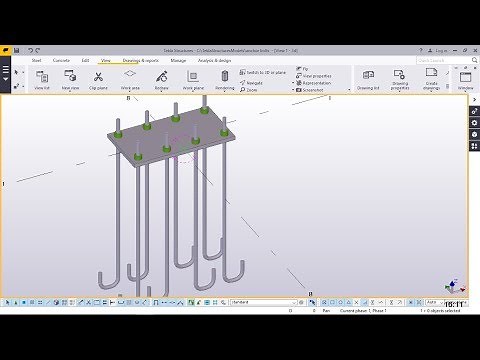Viewport: 480px width, 360px height.
Task: Expand the side pane chevron
Action: (474, 100)
